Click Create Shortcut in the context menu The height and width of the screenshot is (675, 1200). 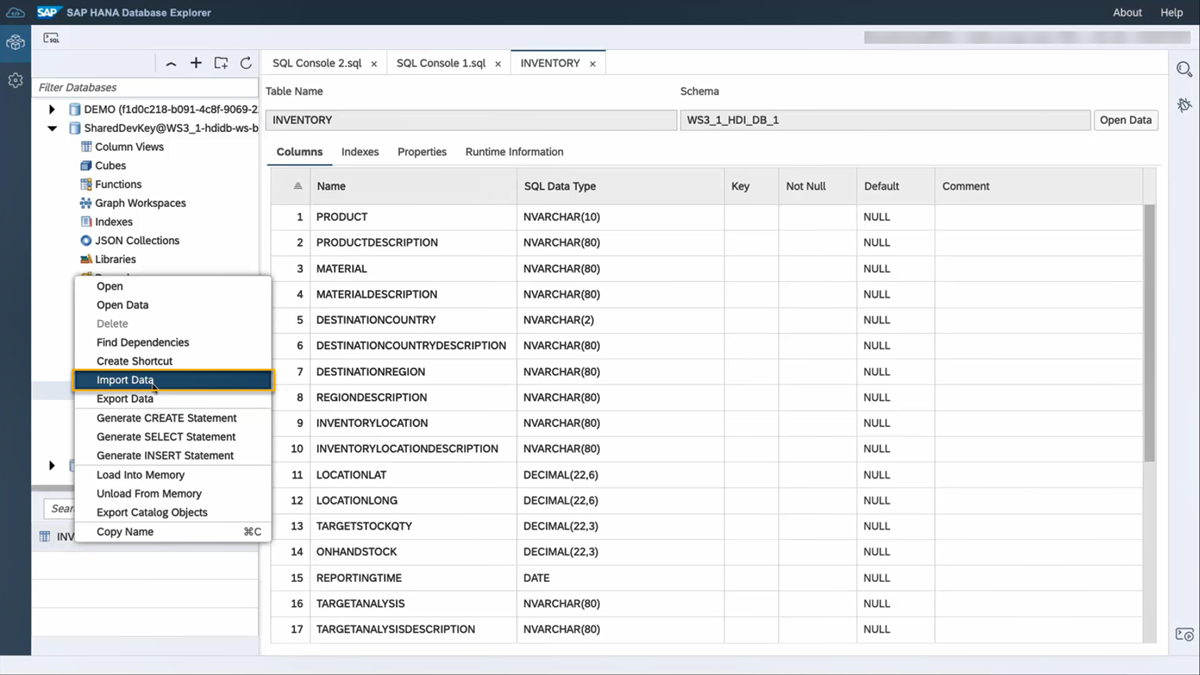click(x=172, y=361)
